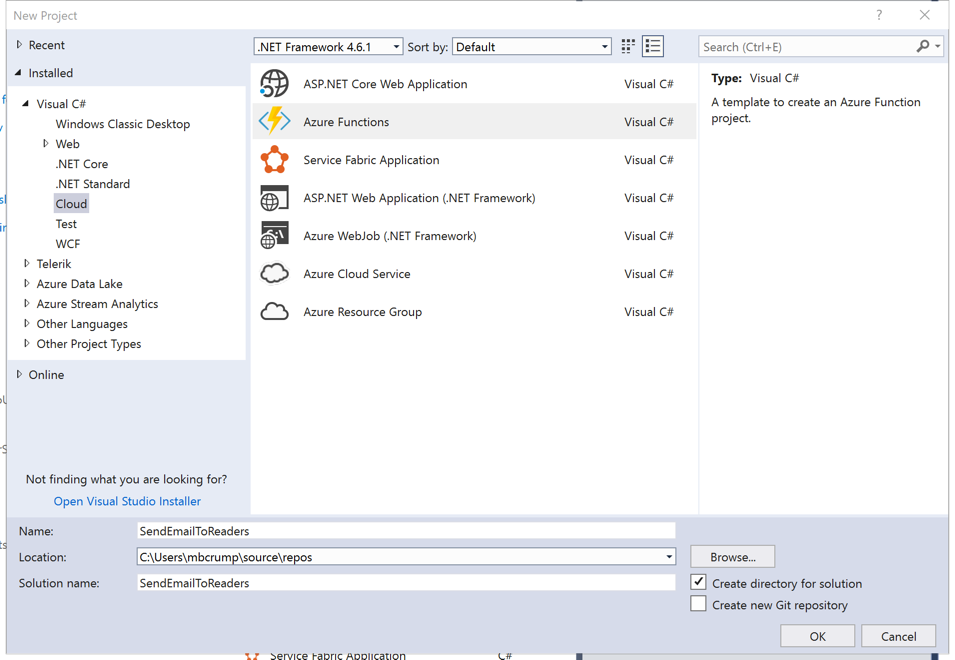
Task: Open the .NET Framework version dropdown
Action: click(x=328, y=47)
